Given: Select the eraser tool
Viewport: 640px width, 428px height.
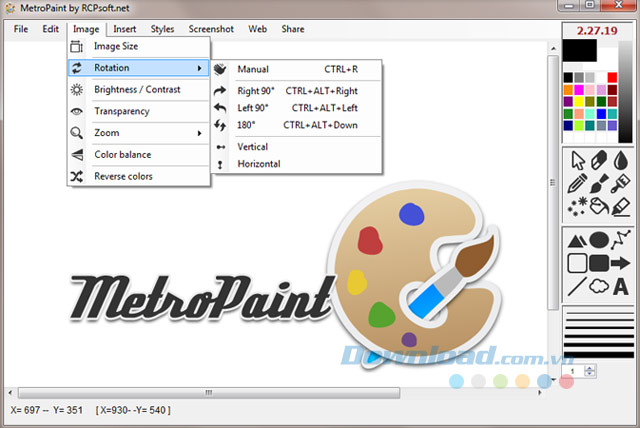Looking at the screenshot, I should pyautogui.click(x=599, y=160).
